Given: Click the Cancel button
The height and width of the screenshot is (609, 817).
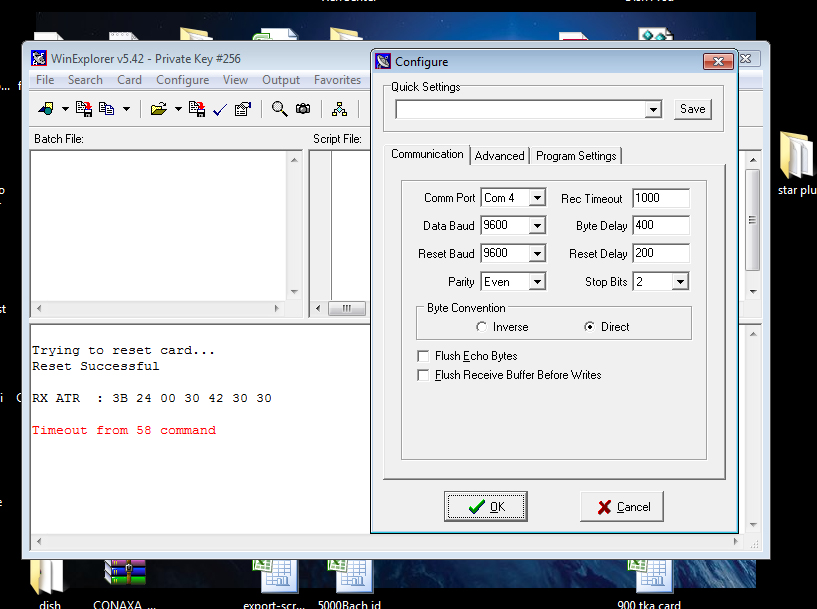Looking at the screenshot, I should (x=622, y=506).
